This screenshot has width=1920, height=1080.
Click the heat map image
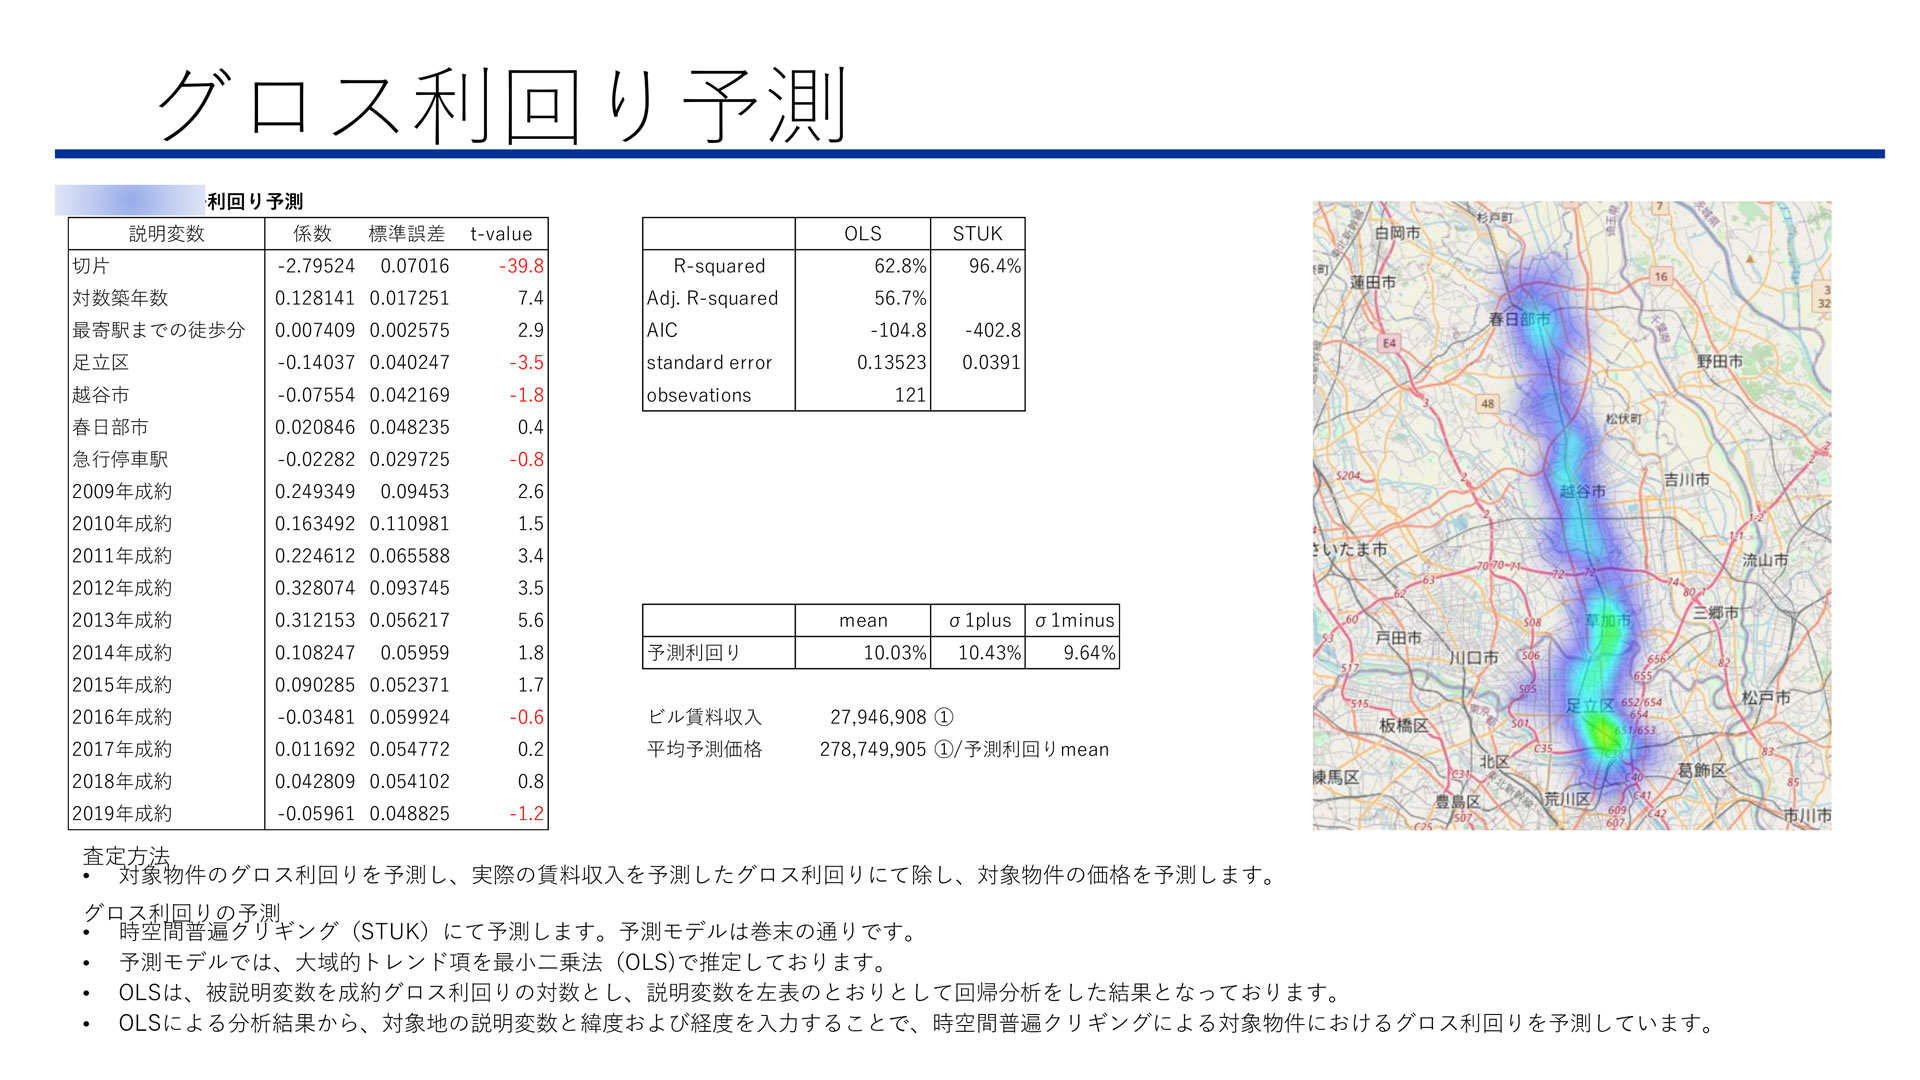pos(1572,515)
